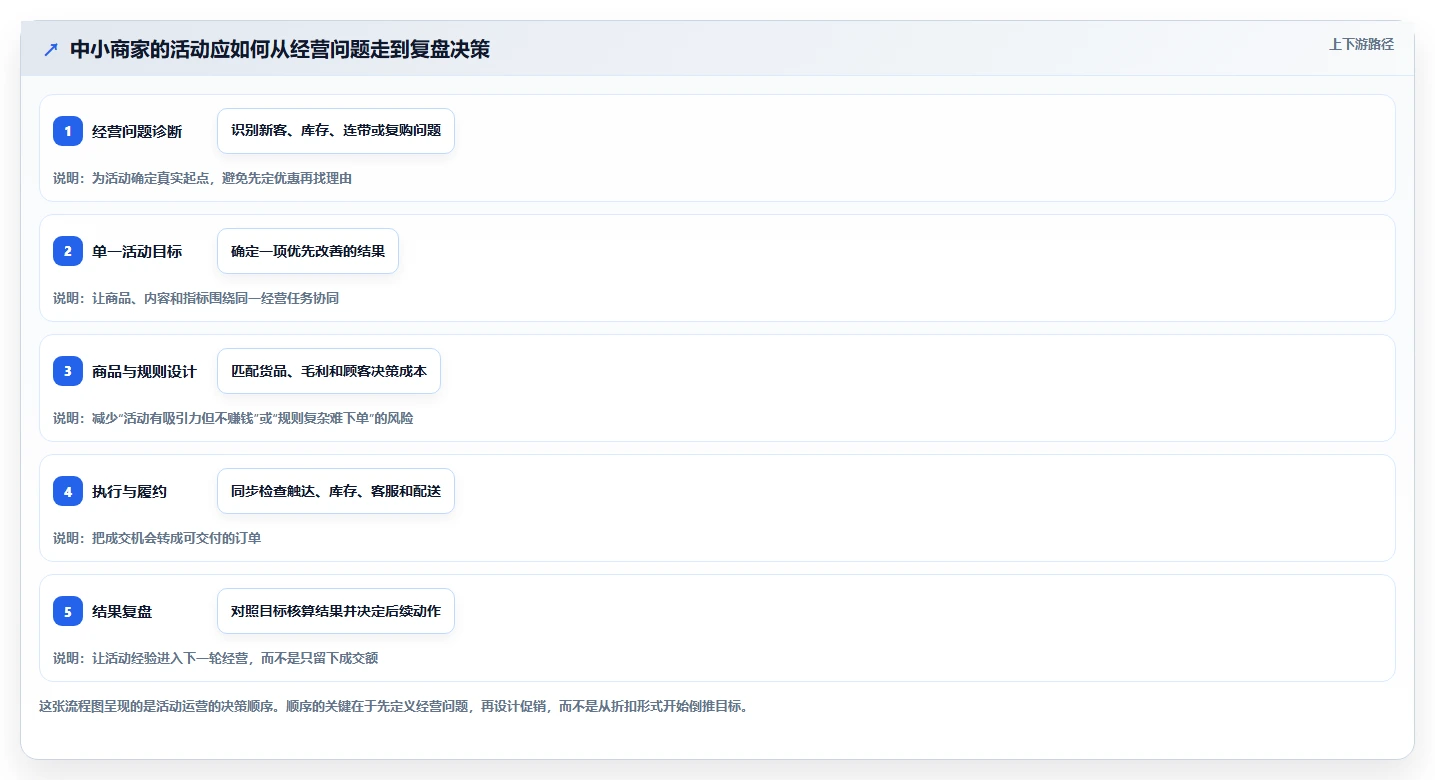
Task: Click the 确定一项优先改善的结果 chip
Action: click(308, 251)
